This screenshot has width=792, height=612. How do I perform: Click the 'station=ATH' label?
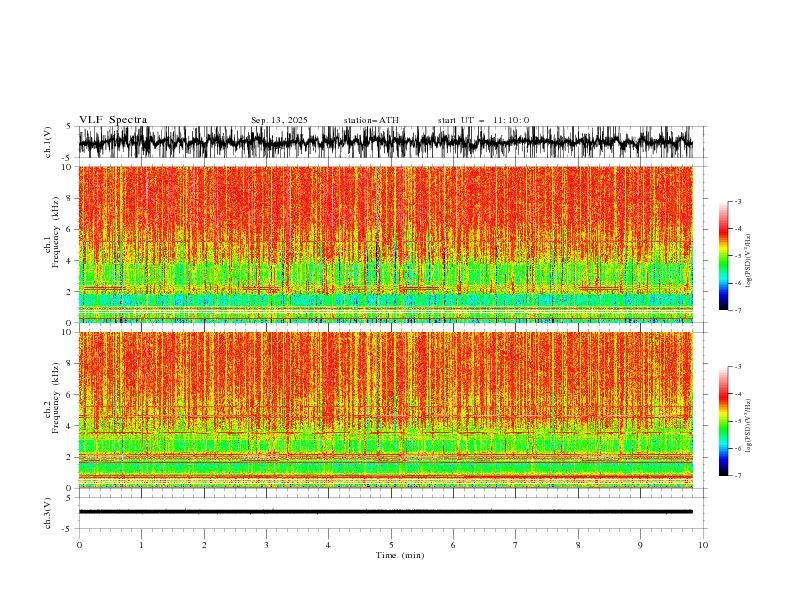click(x=371, y=120)
